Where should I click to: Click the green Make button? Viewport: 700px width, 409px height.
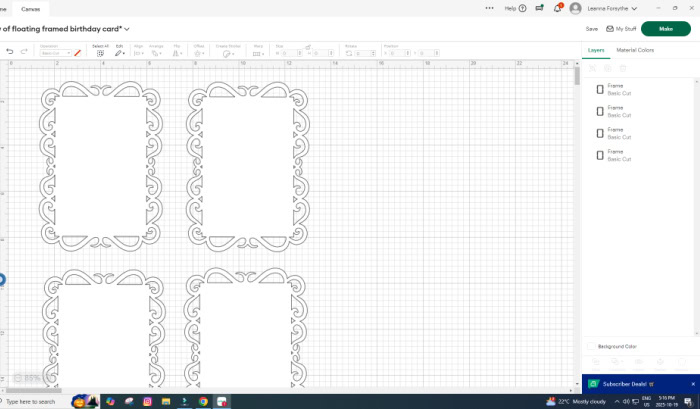click(666, 29)
